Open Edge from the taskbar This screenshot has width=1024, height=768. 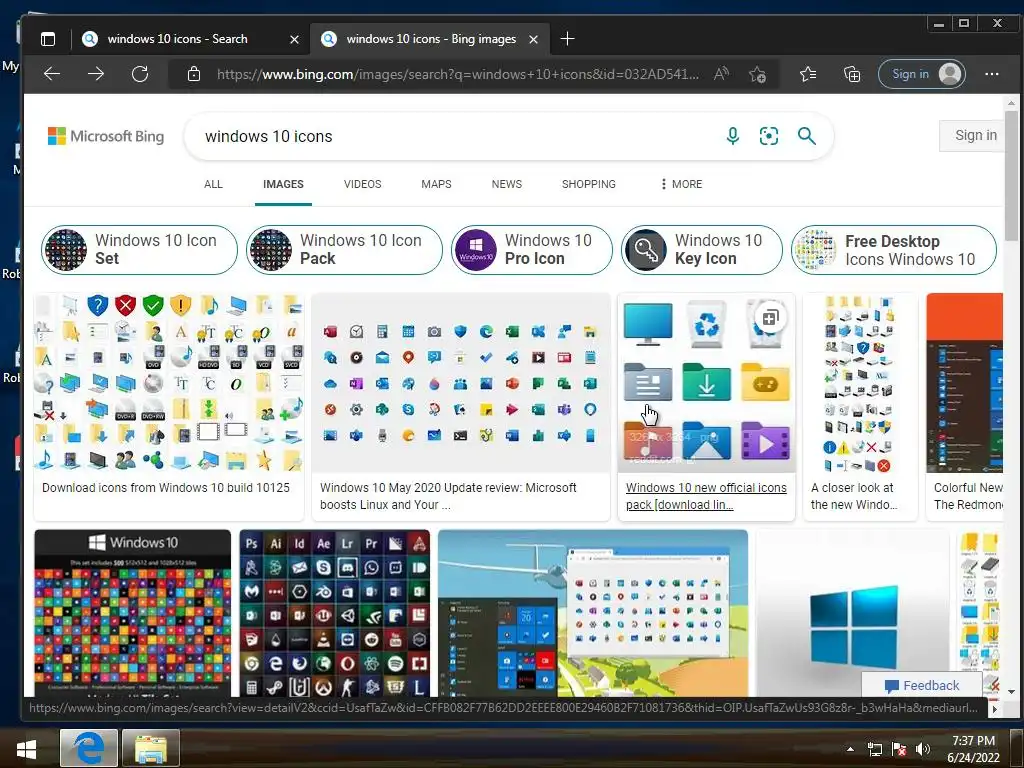[x=89, y=748]
